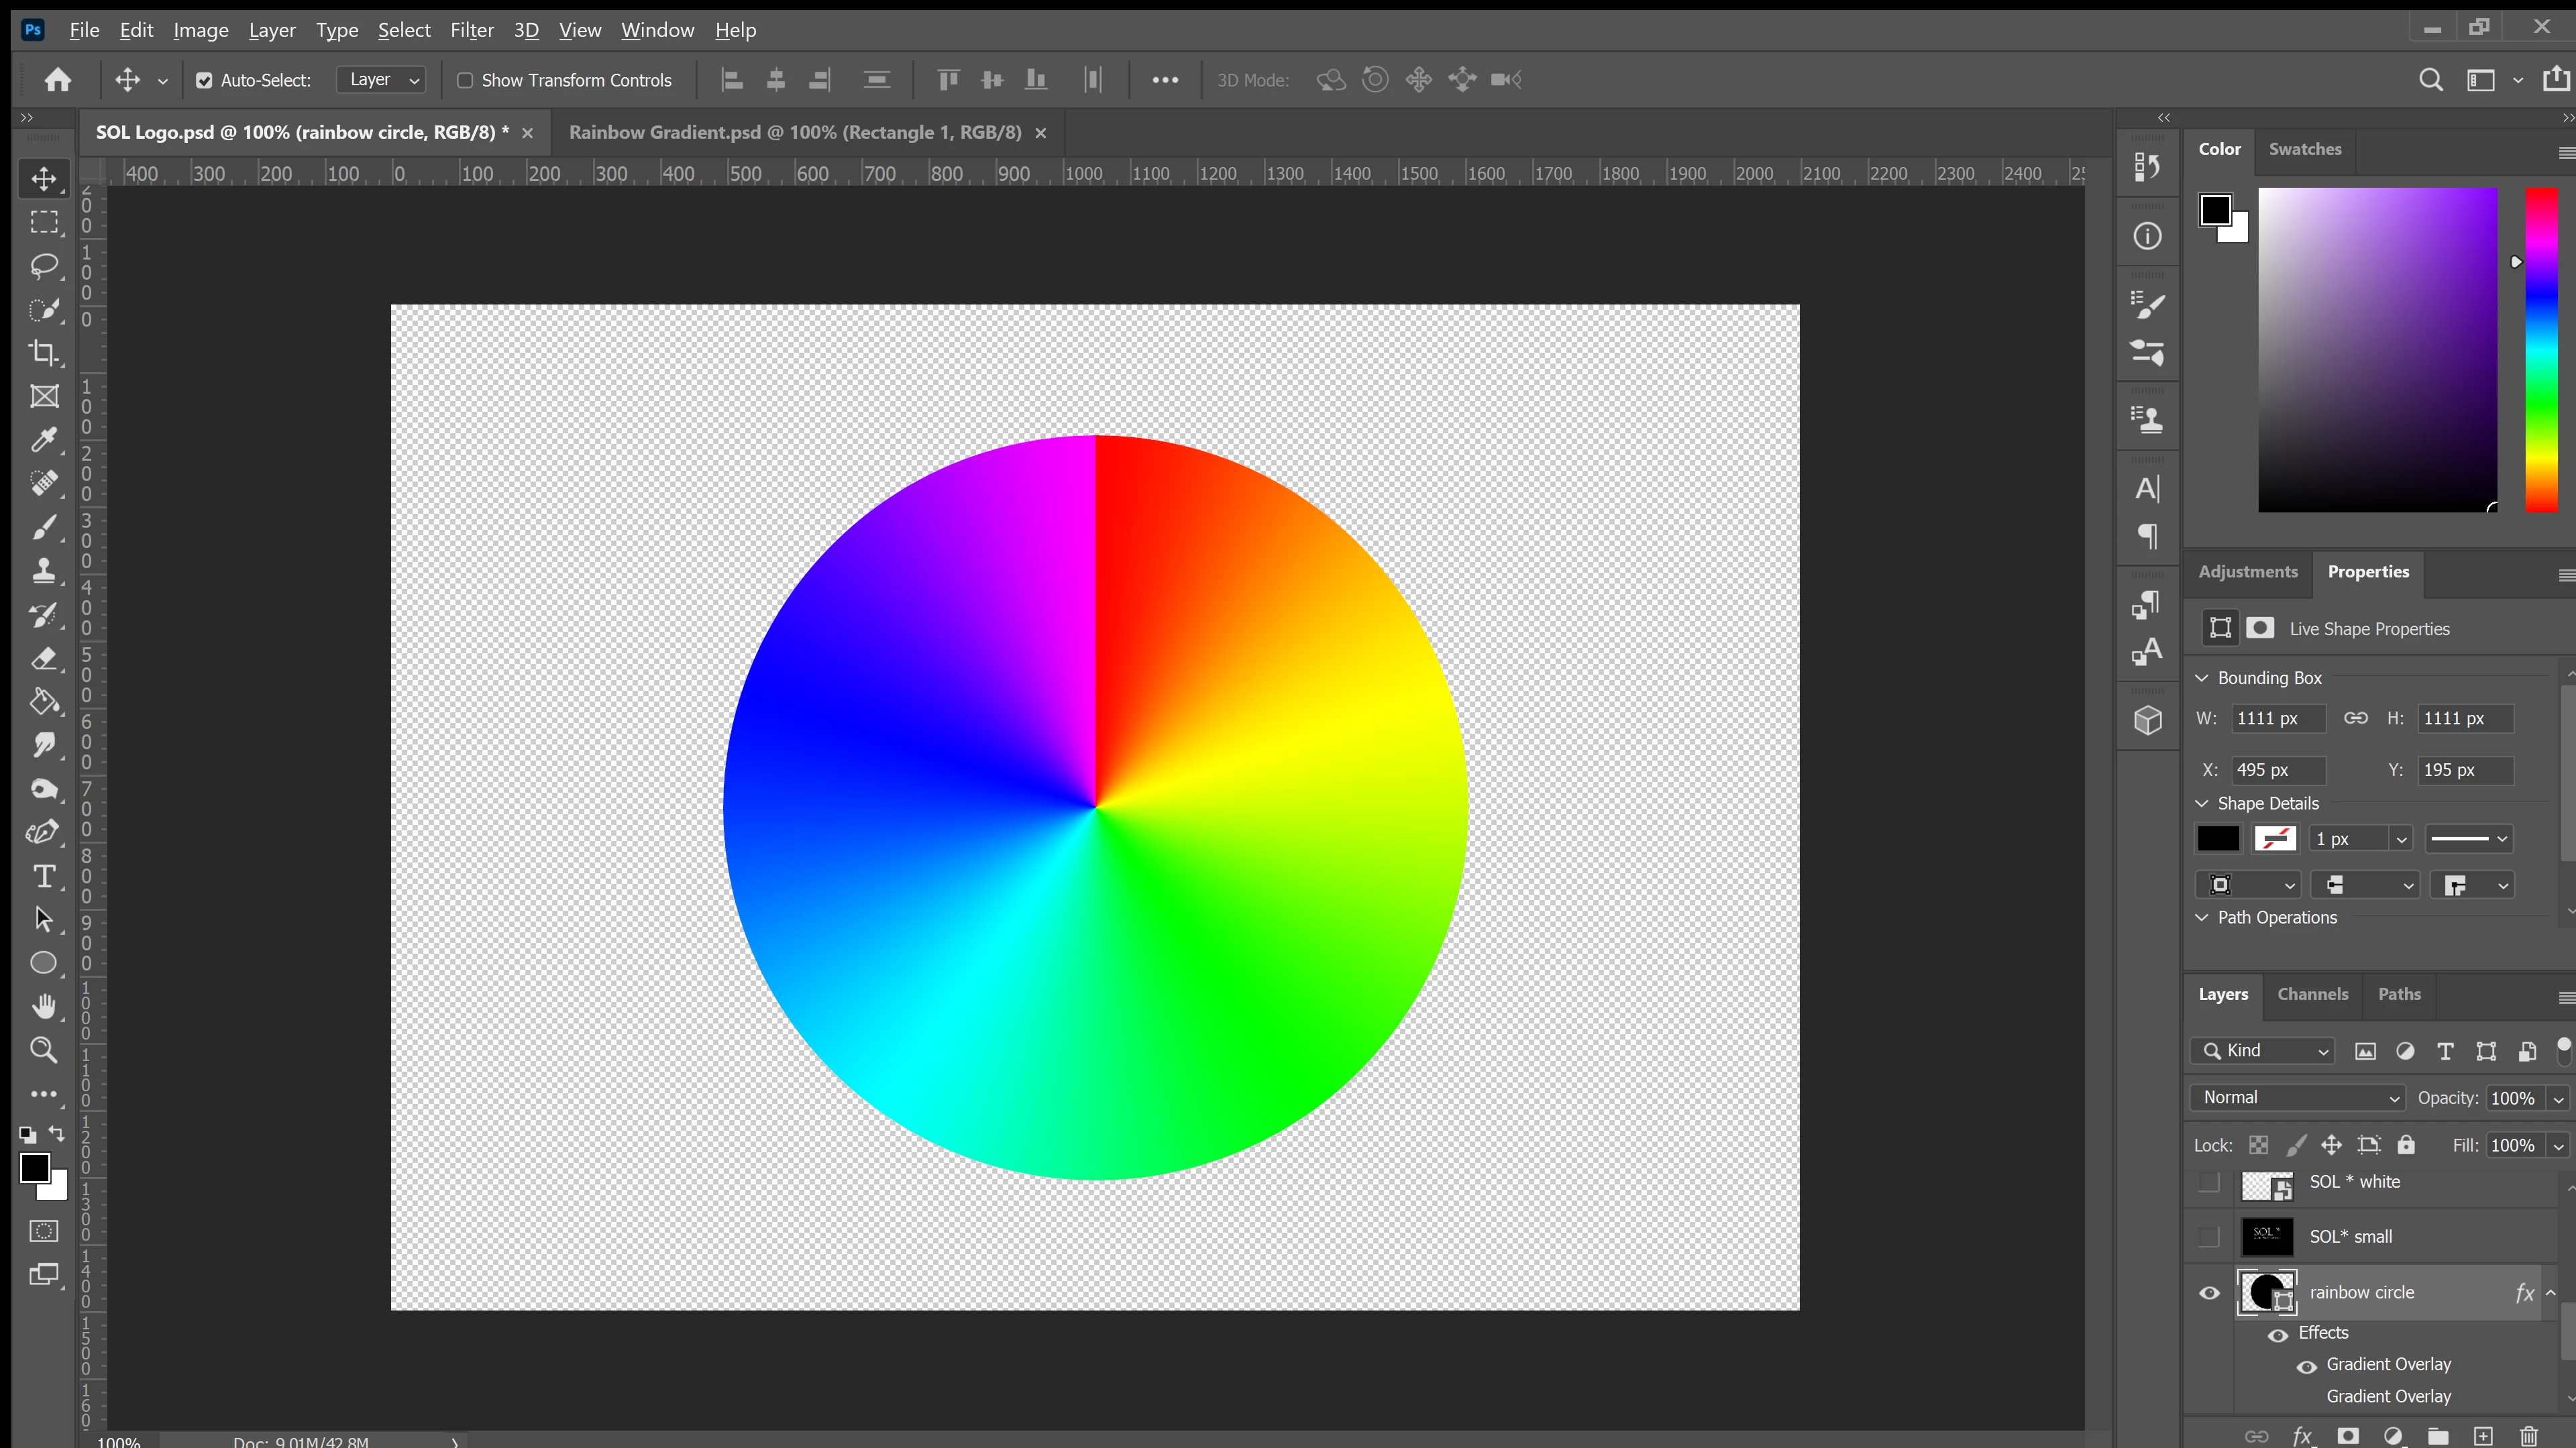Open the Normal blend mode dropdown

[x=2297, y=1098]
